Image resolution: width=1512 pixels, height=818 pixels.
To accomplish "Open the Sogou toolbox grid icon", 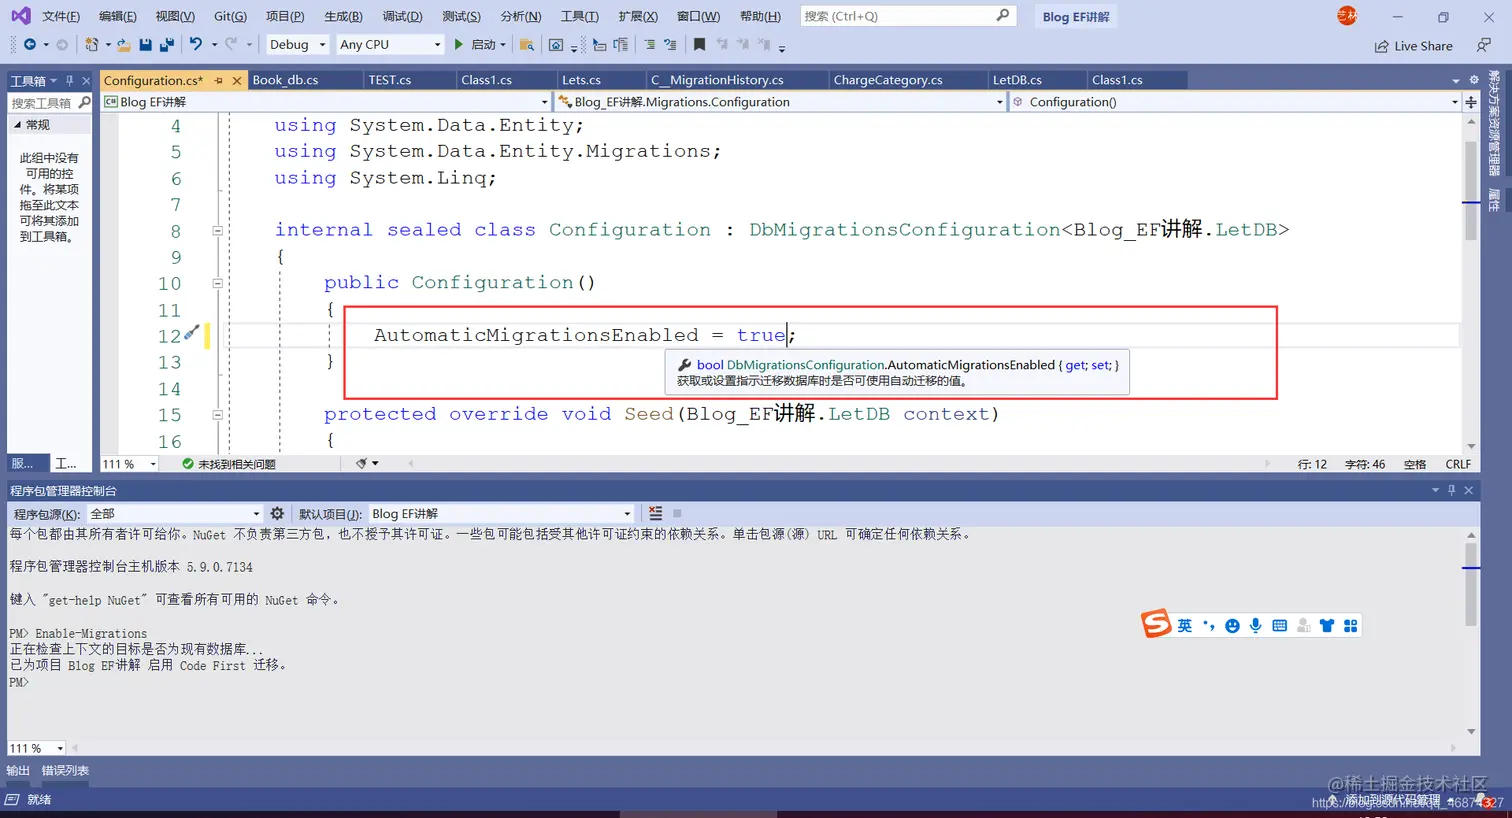I will (1351, 626).
